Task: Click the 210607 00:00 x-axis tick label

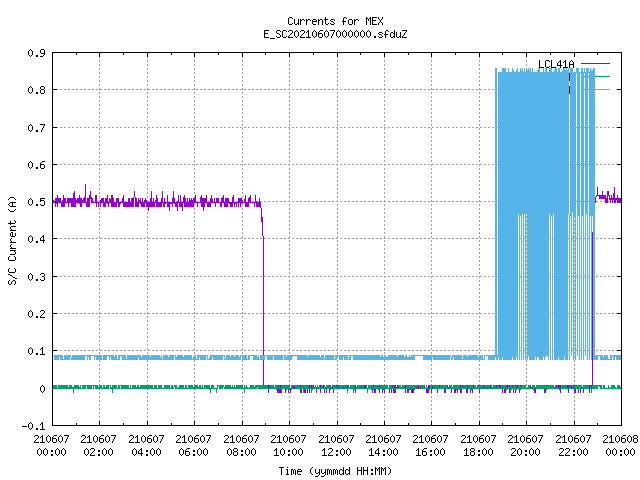Action: pyautogui.click(x=51, y=445)
